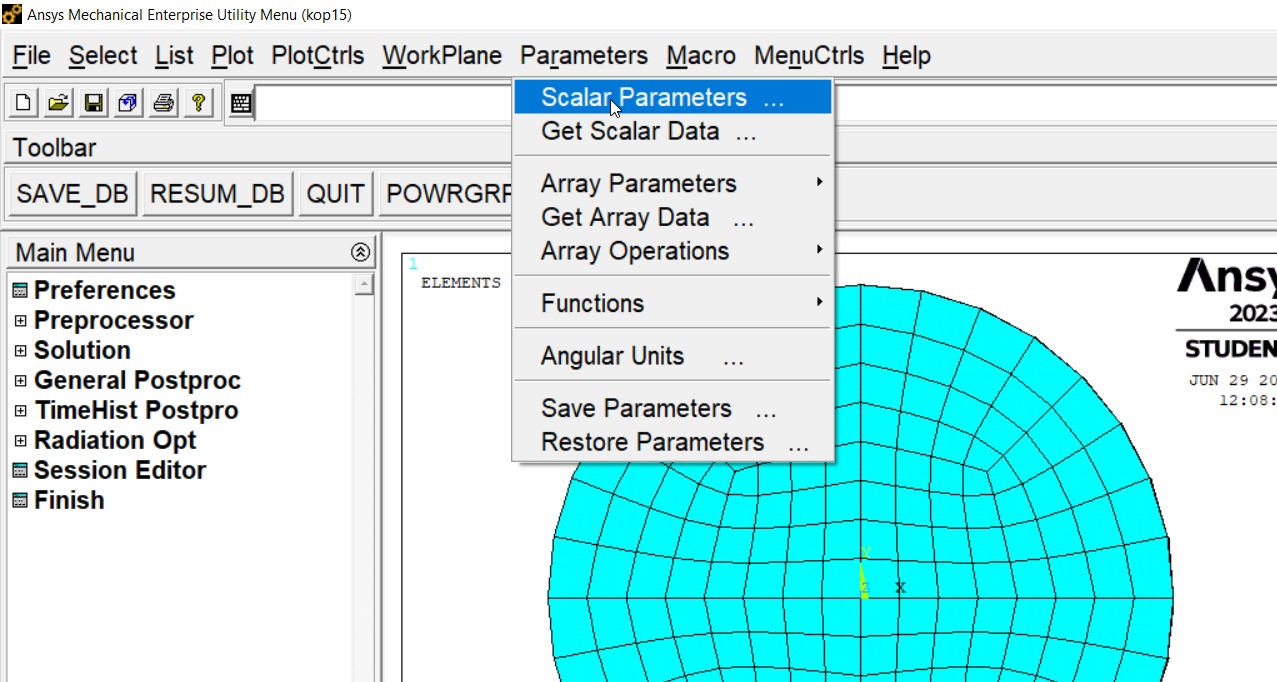
Task: Click the keyboard Raise Hidden icon
Action: tap(240, 103)
